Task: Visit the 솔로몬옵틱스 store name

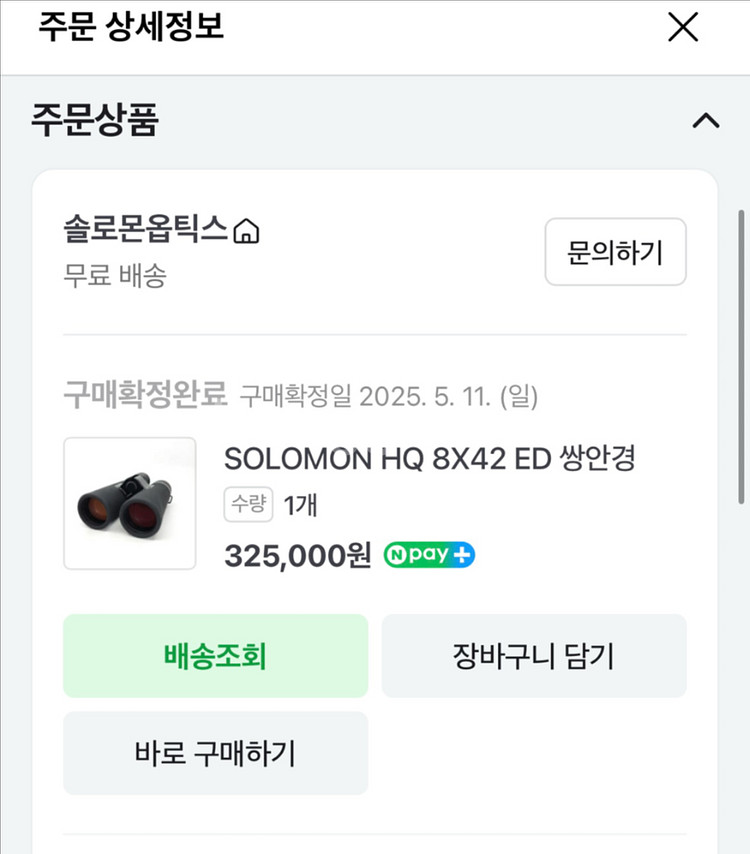Action: pos(146,231)
